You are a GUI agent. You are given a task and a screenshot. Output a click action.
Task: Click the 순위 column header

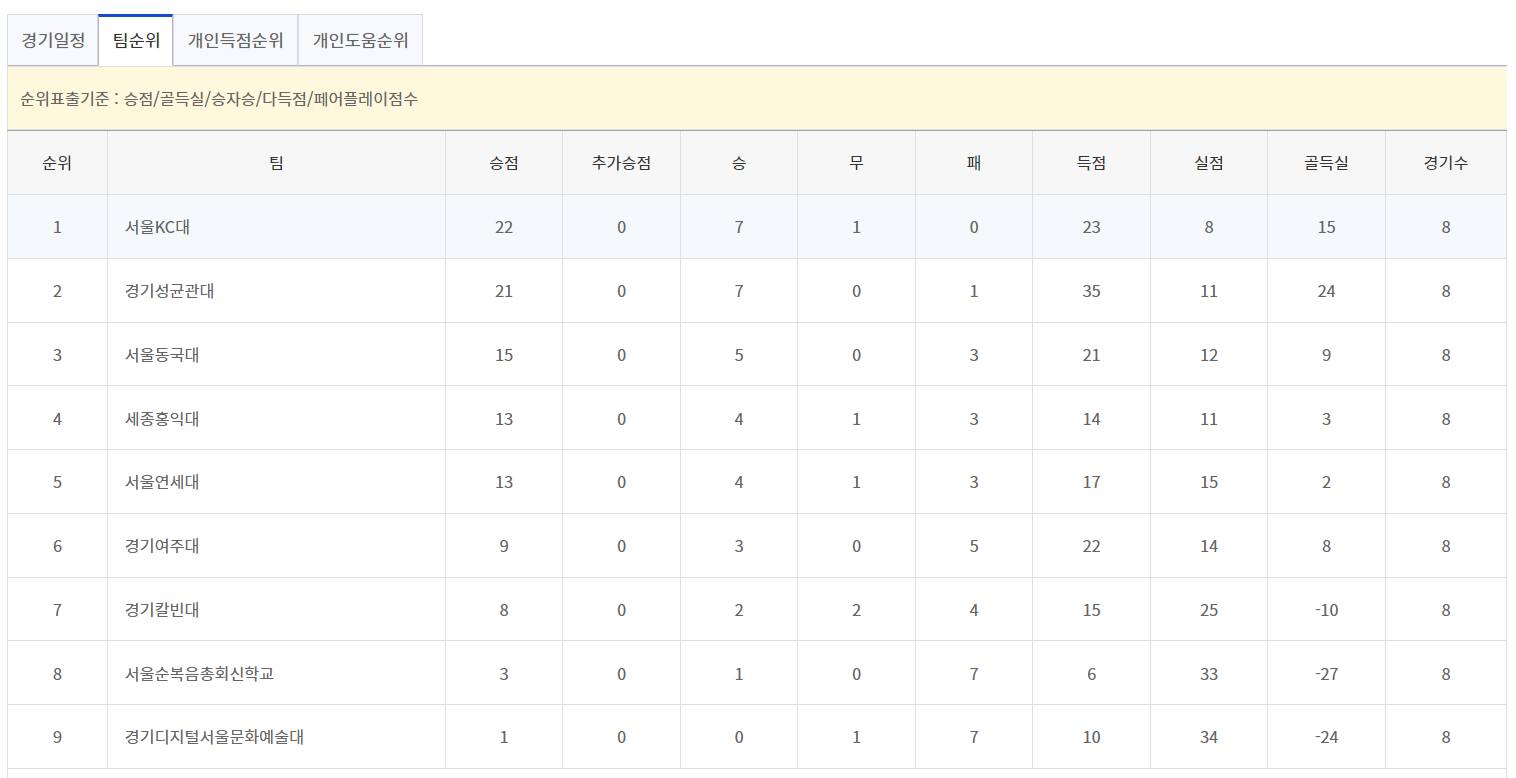(x=57, y=163)
